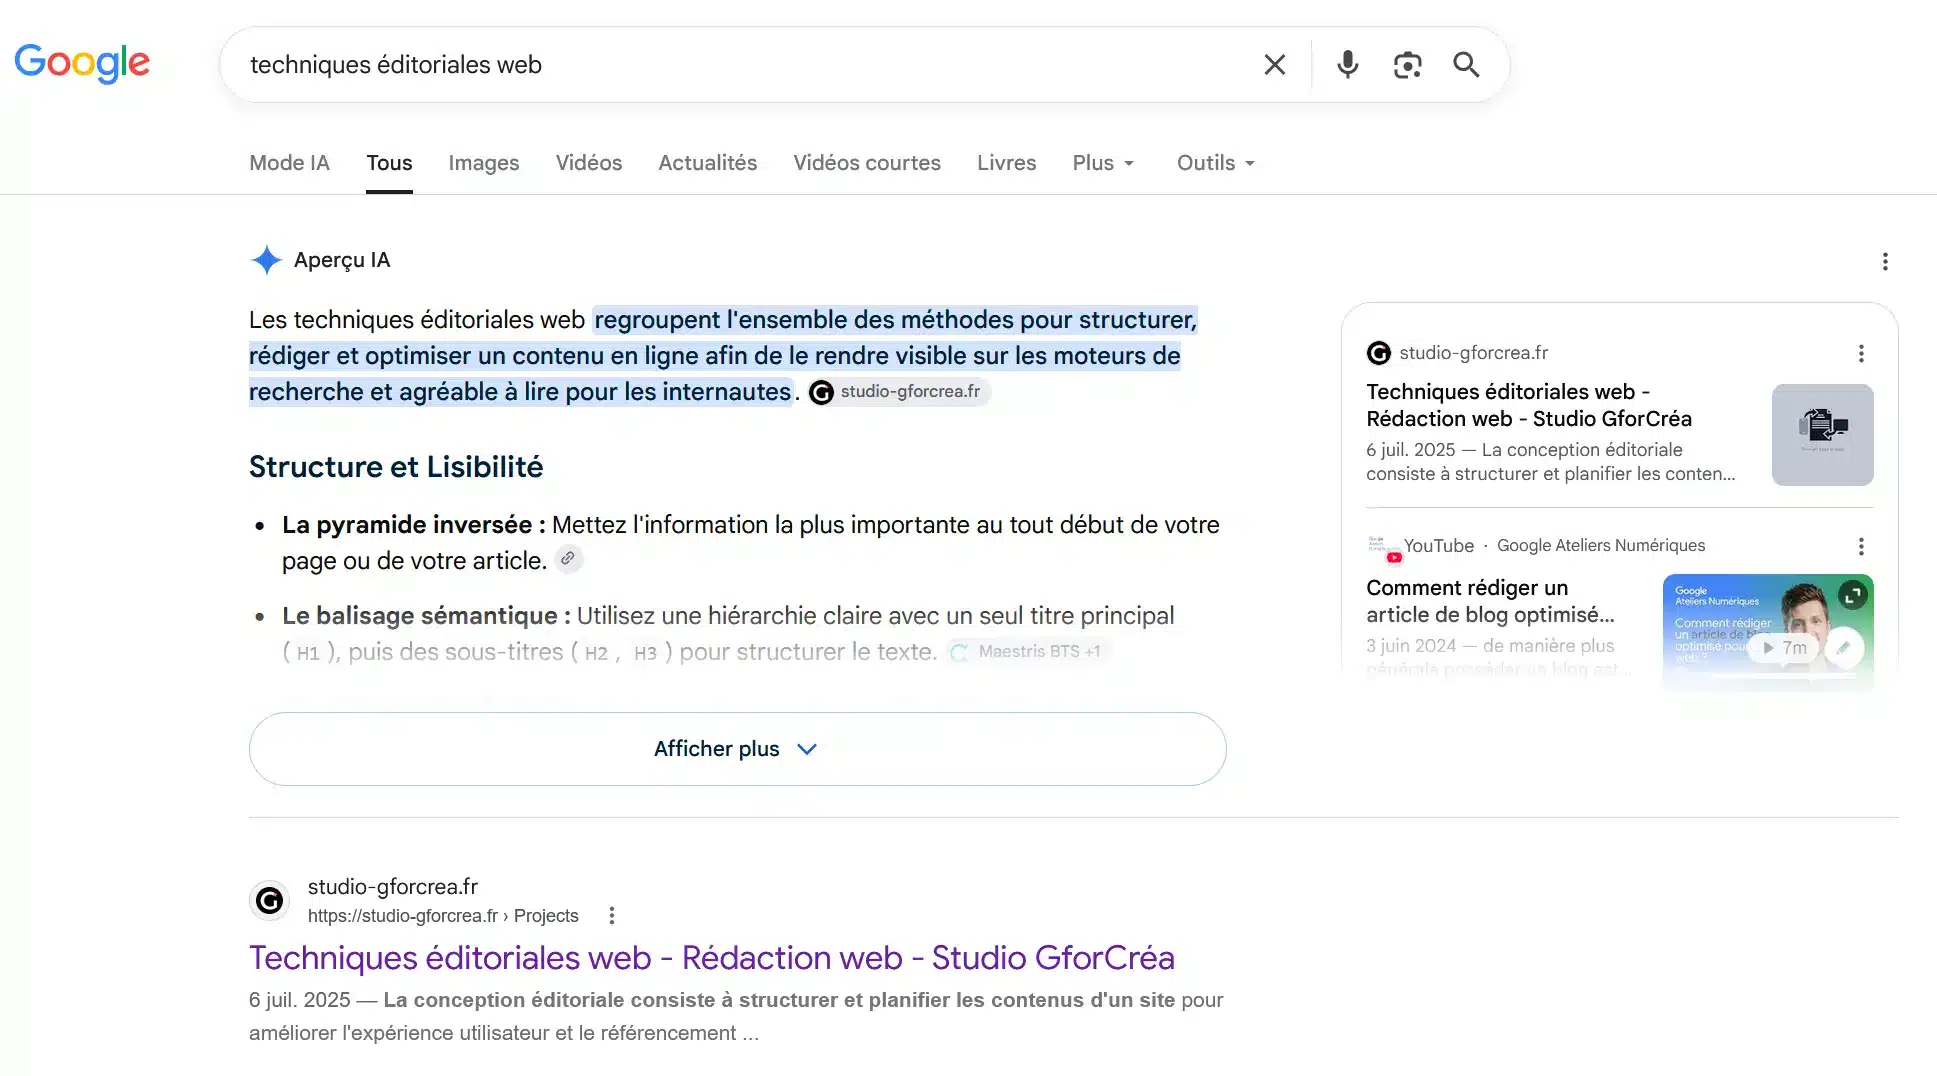The width and height of the screenshot is (1937, 1076).
Task: Open Comment rédiger un article de blog card
Action: click(x=1490, y=601)
